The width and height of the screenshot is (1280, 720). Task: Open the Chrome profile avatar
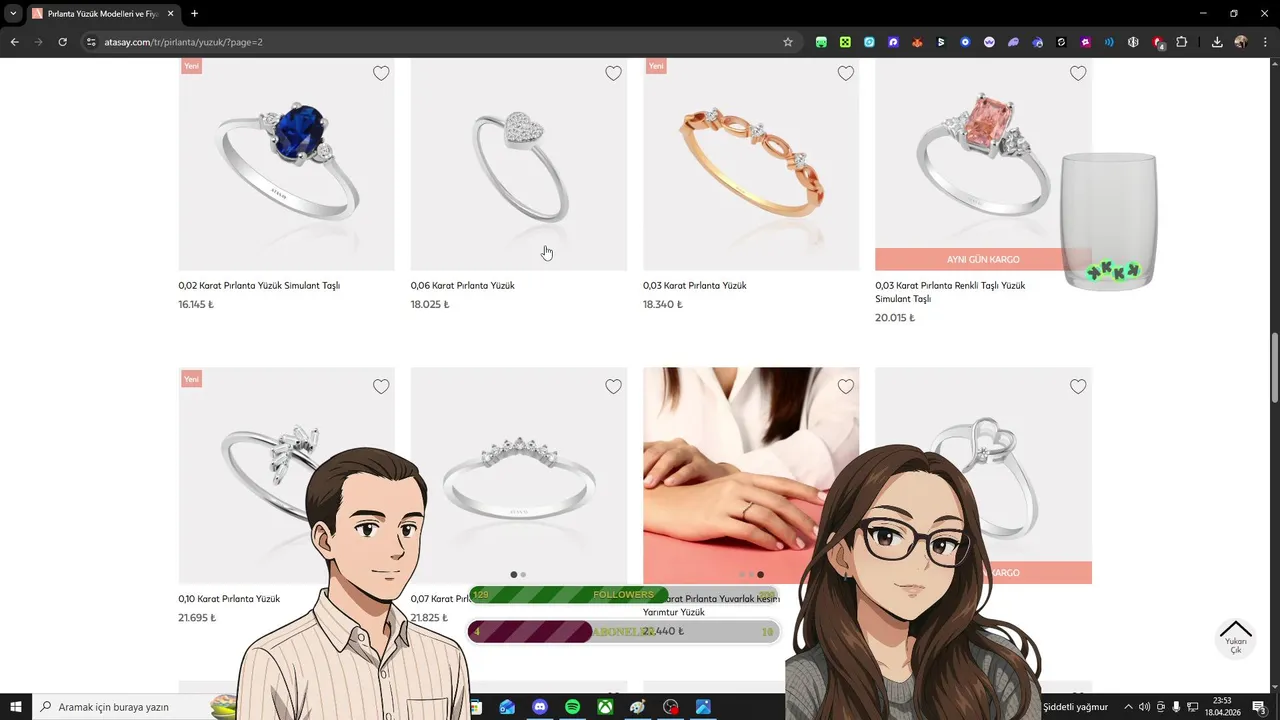1241,42
